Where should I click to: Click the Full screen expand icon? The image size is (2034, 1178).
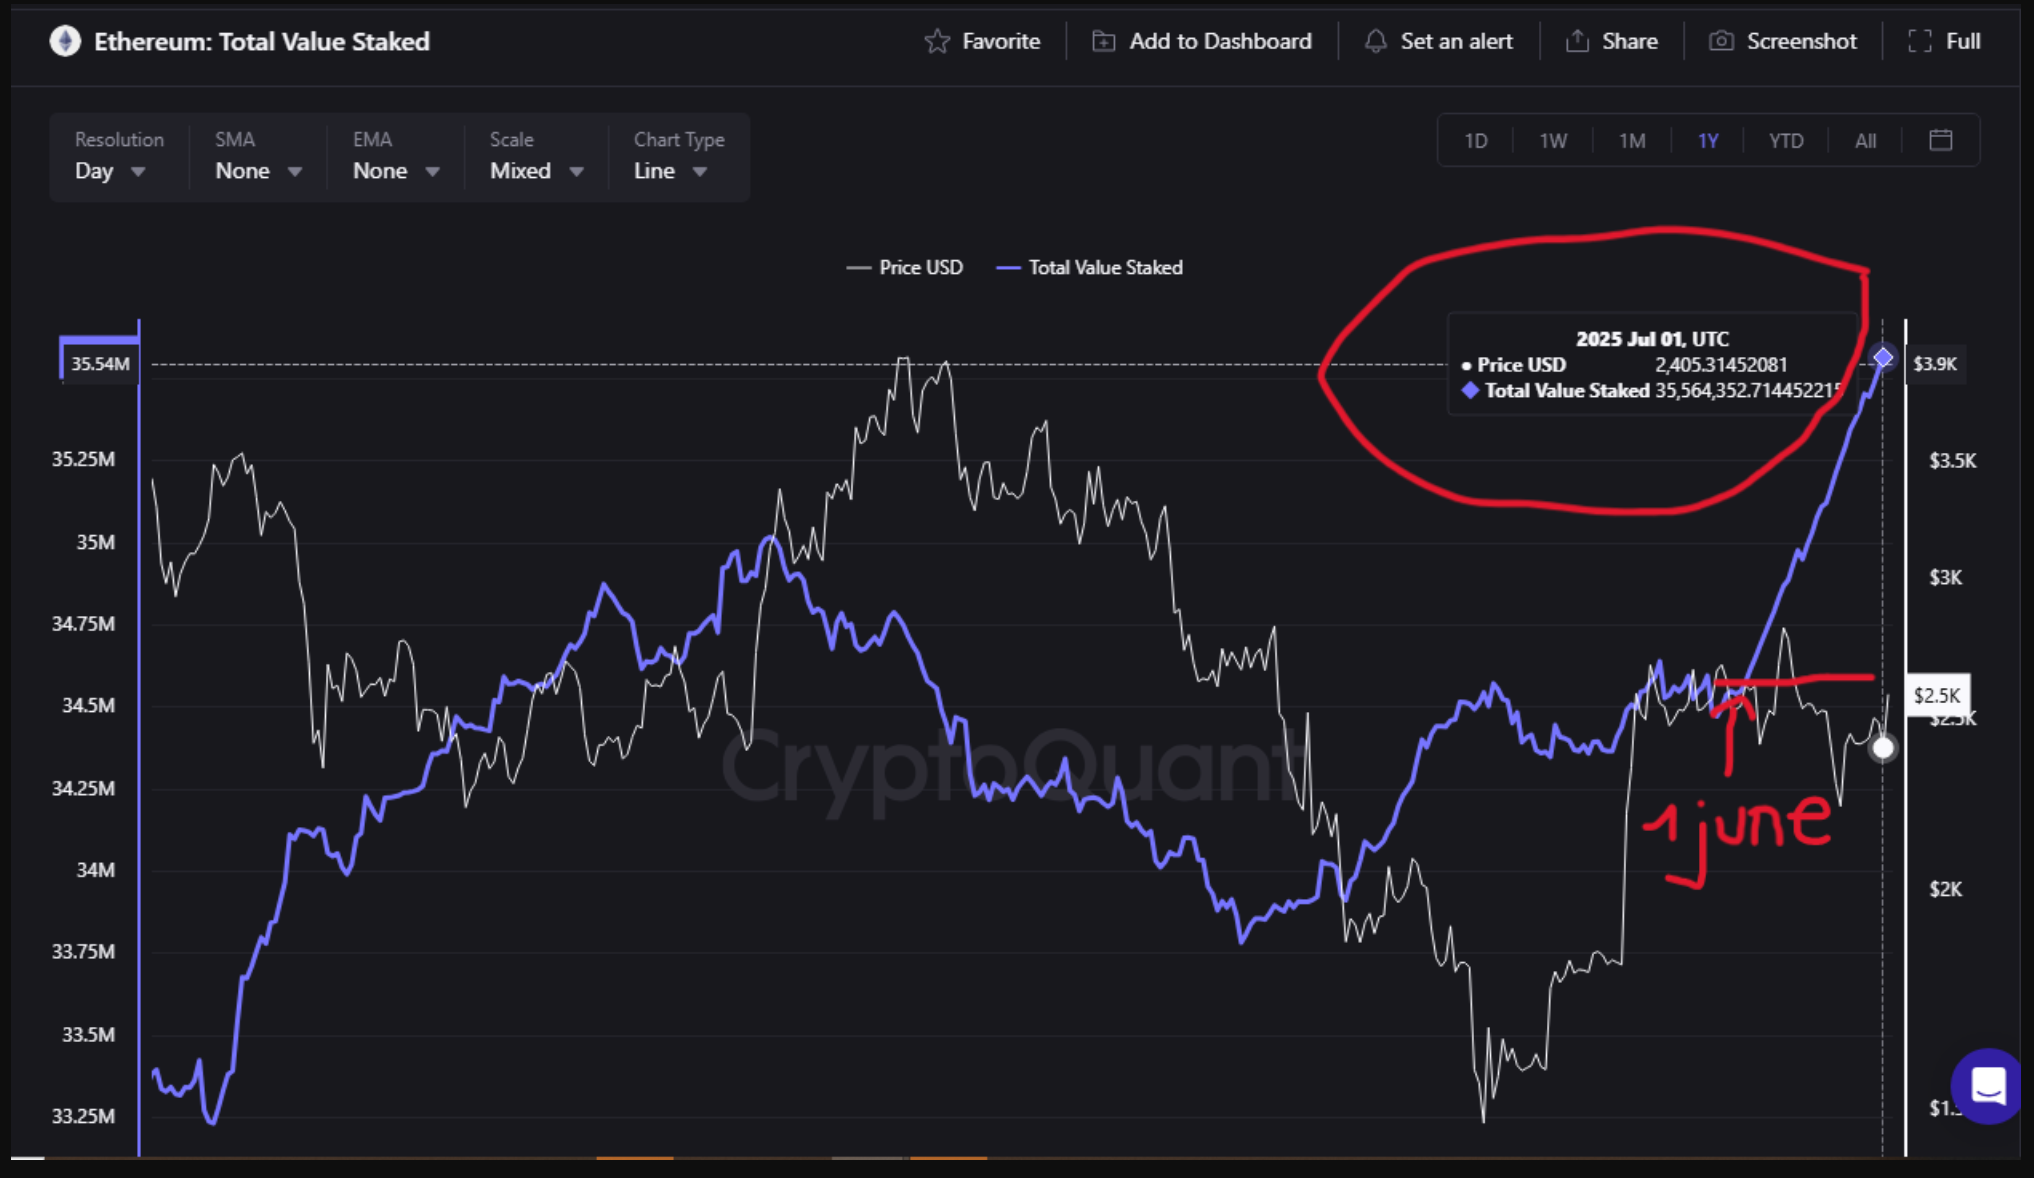pyautogui.click(x=1920, y=41)
